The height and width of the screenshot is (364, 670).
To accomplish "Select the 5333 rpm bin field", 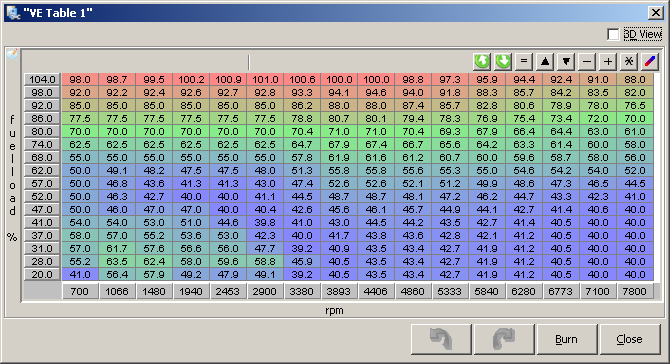I will pos(450,291).
